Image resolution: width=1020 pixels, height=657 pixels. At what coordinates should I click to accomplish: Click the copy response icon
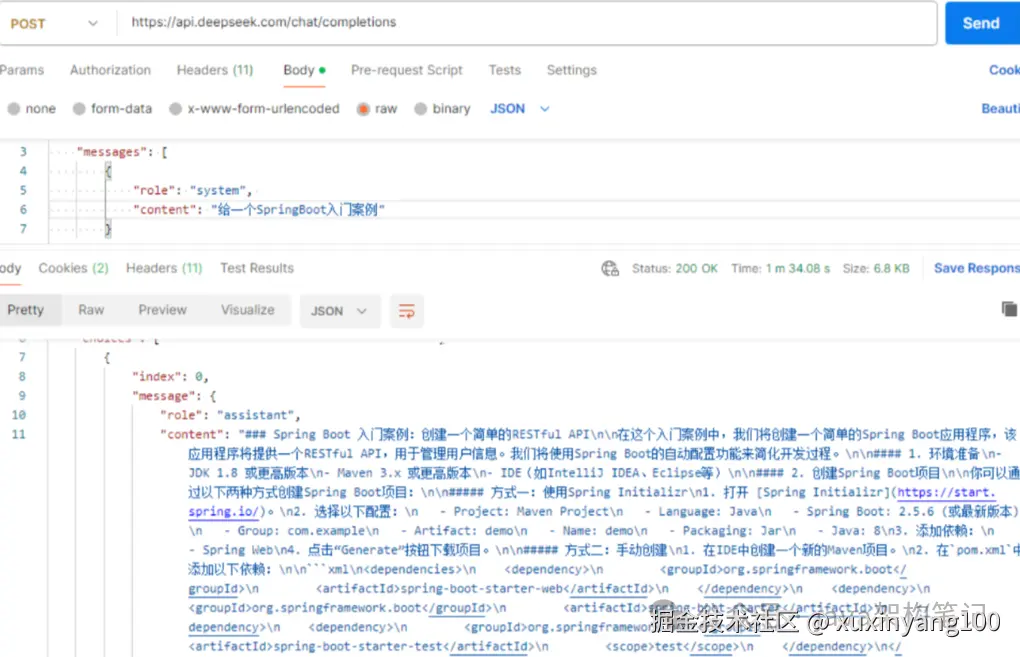pos(1009,309)
